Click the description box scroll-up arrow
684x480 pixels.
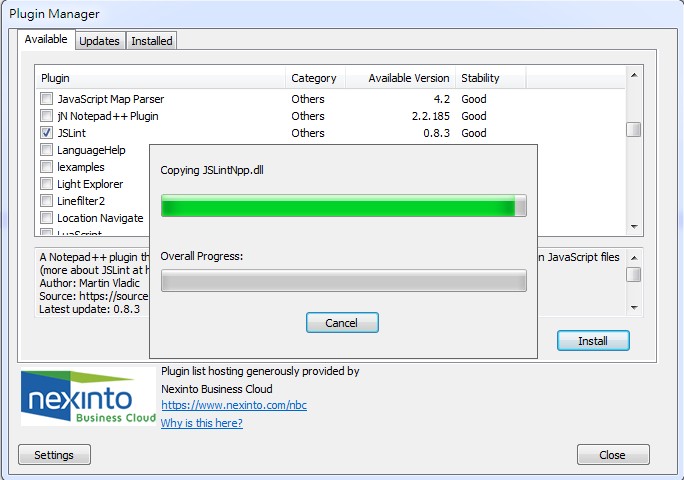click(x=634, y=257)
